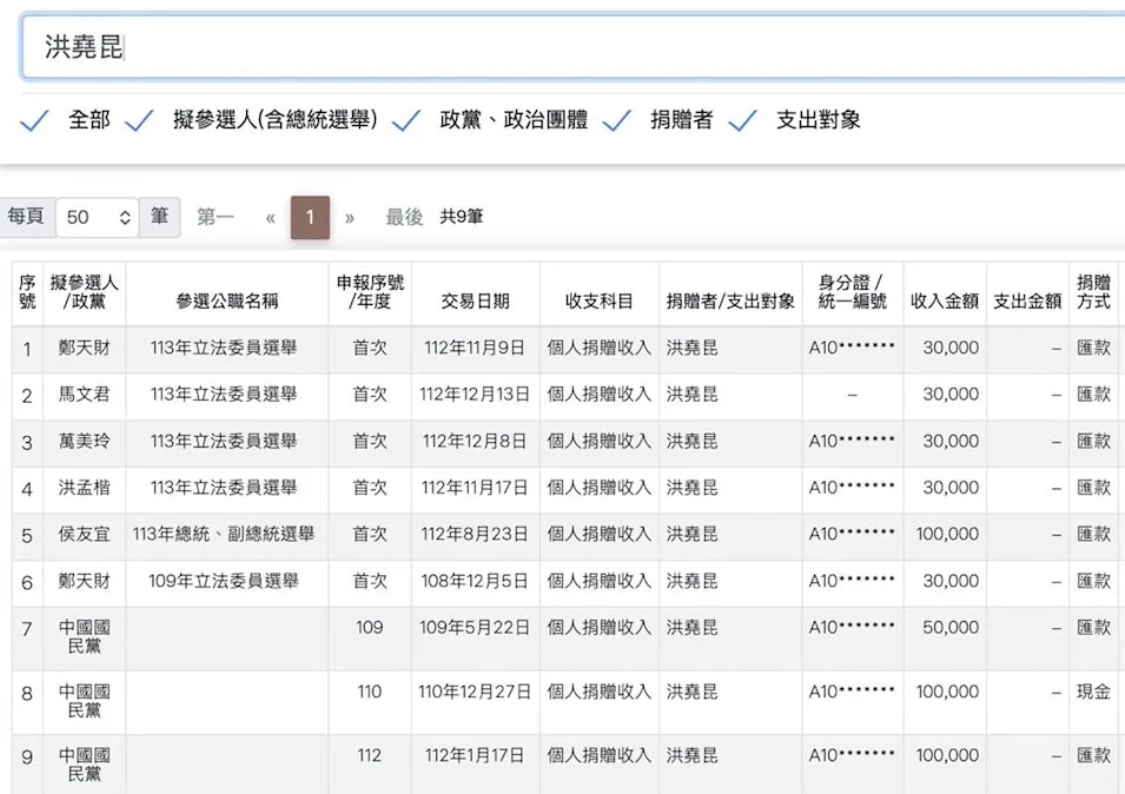Click date 110年12月27日

pyautogui.click(x=474, y=691)
